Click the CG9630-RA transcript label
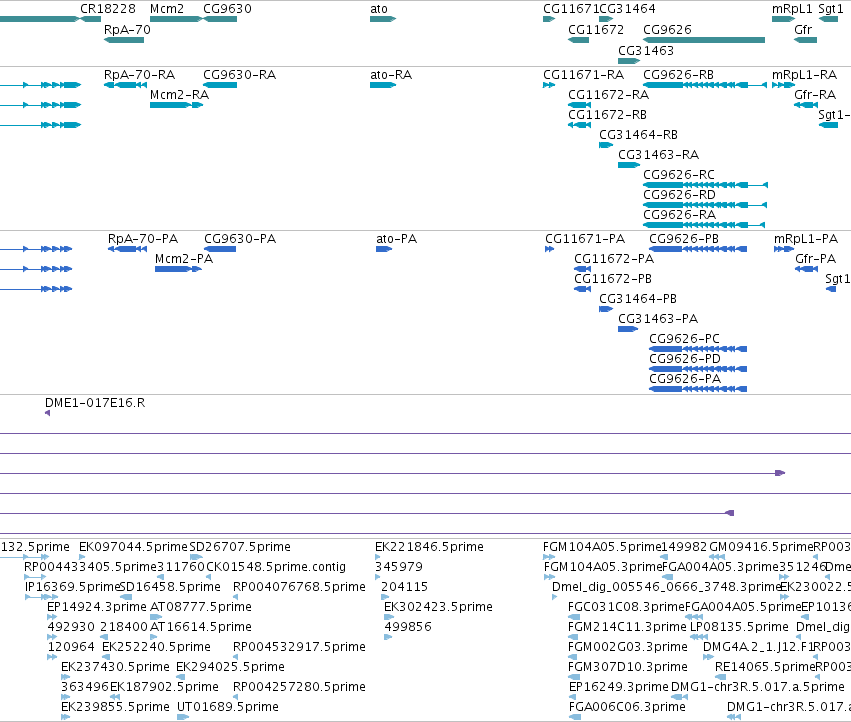 pyautogui.click(x=239, y=75)
